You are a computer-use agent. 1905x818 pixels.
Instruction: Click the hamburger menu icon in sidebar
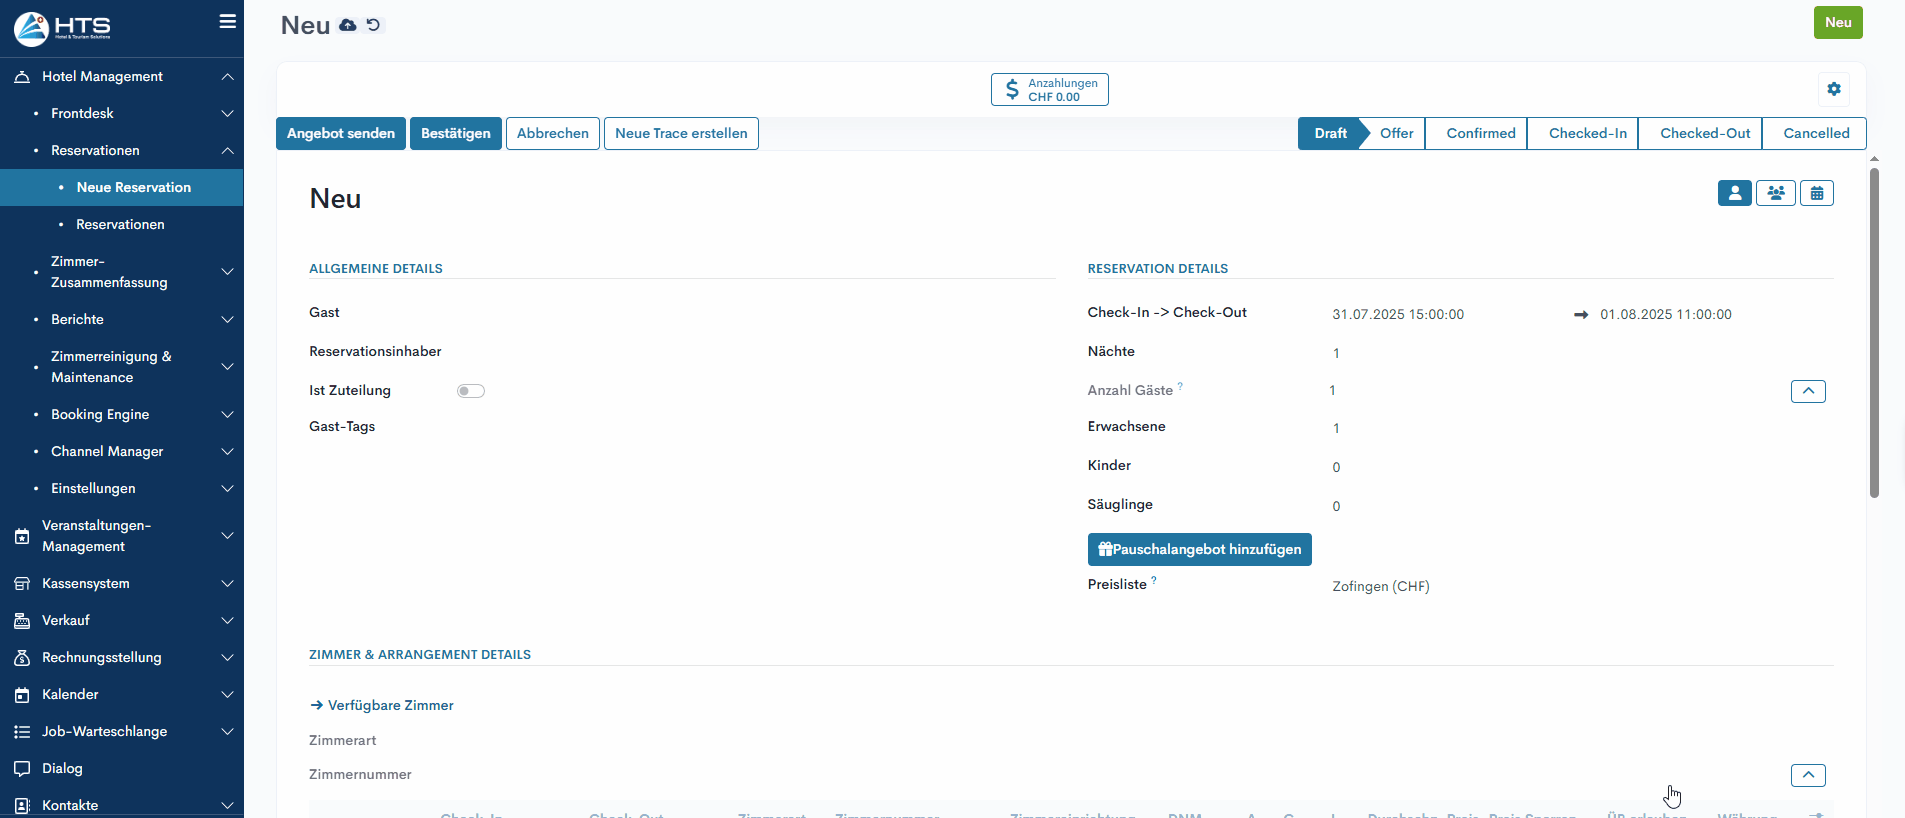pyautogui.click(x=228, y=22)
